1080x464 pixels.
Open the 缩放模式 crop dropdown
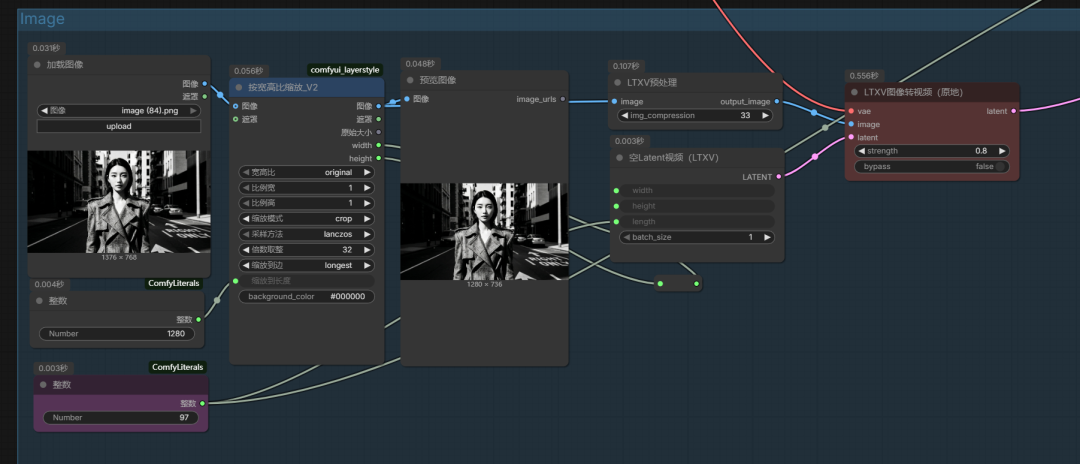coord(307,219)
